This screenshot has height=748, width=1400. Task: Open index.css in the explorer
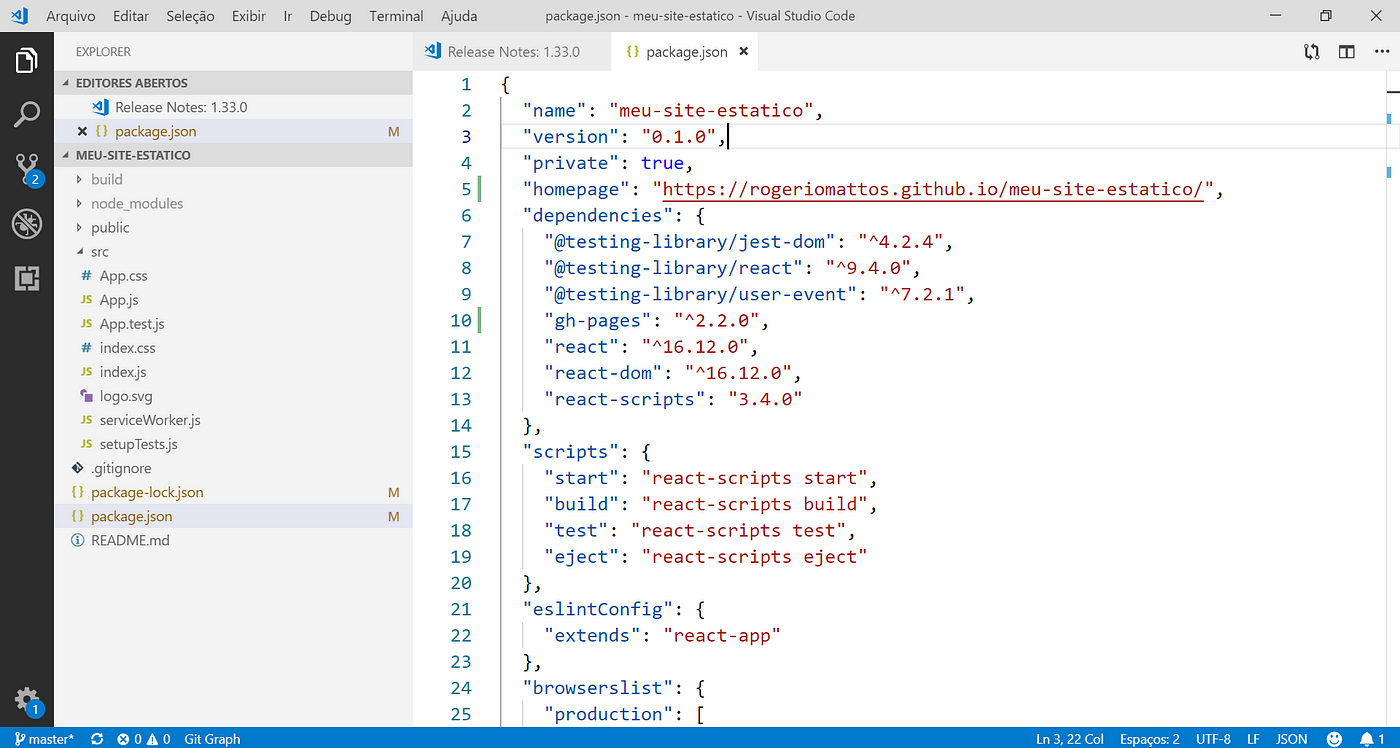pos(233,348)
